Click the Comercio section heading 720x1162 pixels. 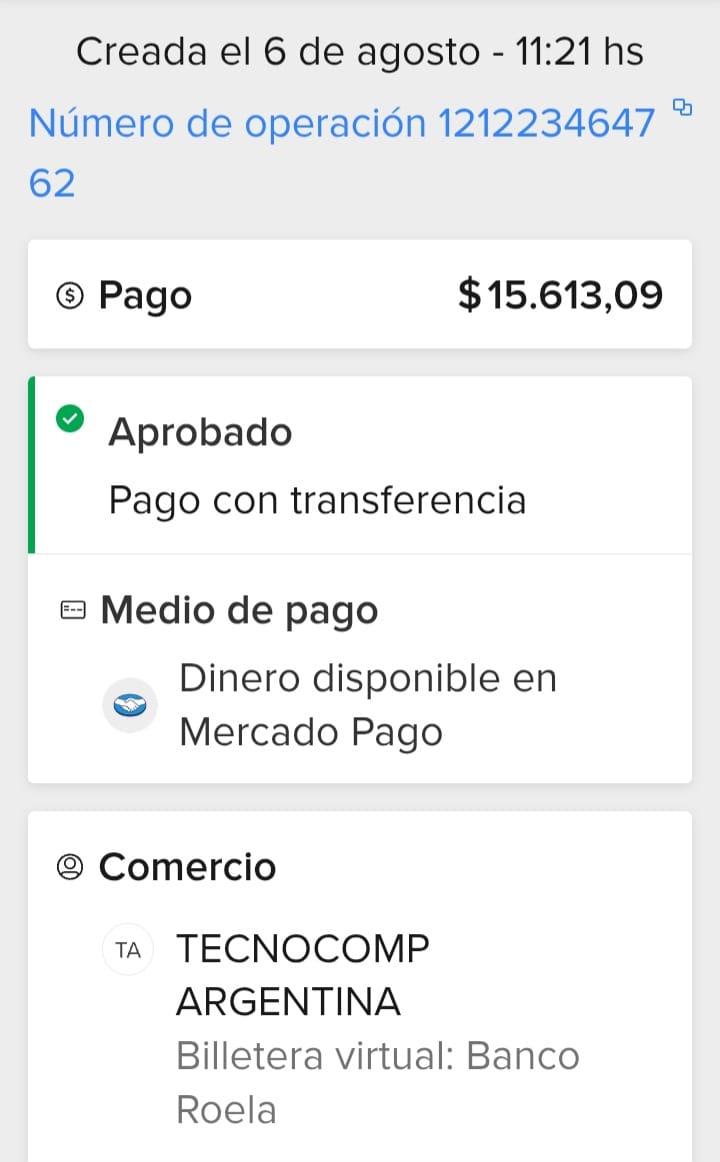pyautogui.click(x=187, y=867)
